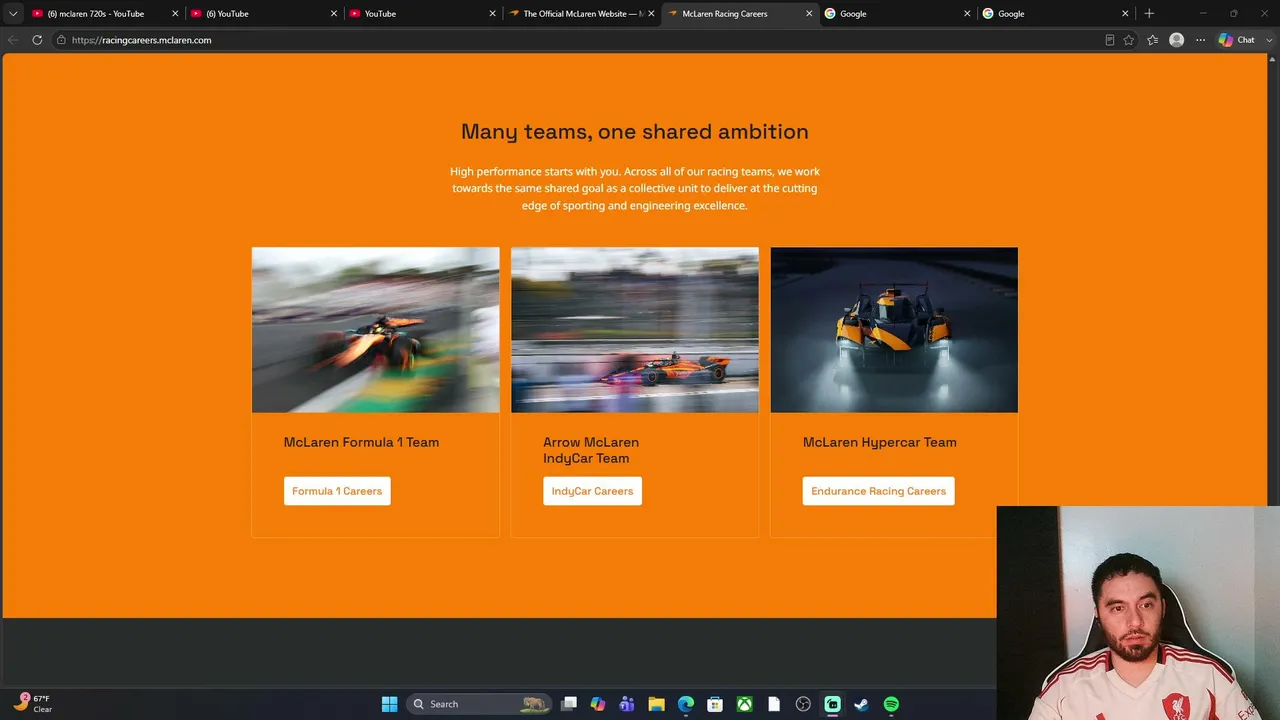Add this page to favorites
The image size is (1280, 720).
(1129, 40)
